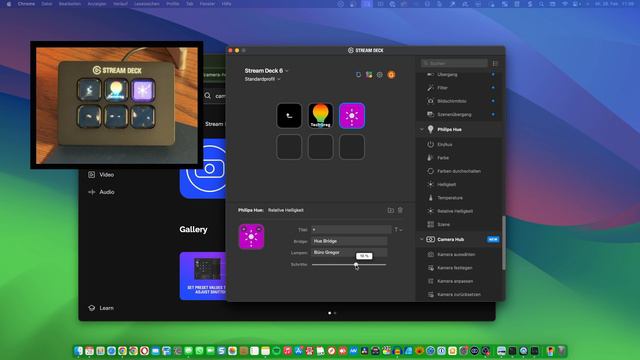Click the Schritte slider handle
Image resolution: width=640 pixels, height=360 pixels.
(356, 264)
